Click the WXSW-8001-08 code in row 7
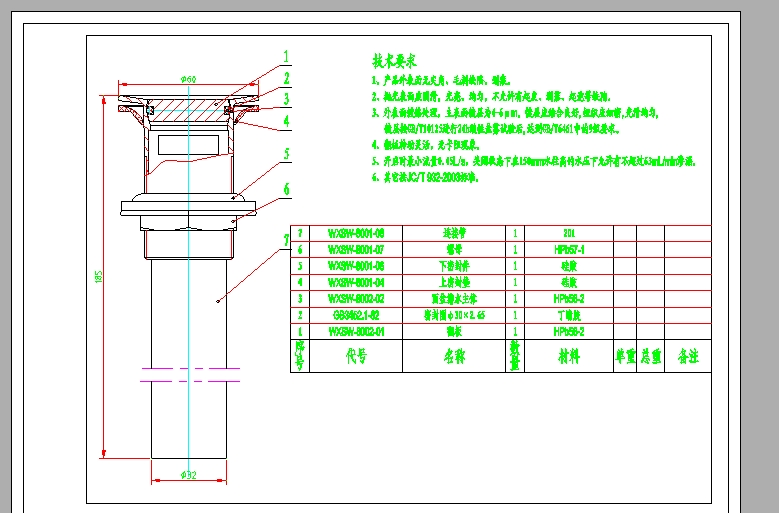The height and width of the screenshot is (513, 779). click(x=356, y=233)
